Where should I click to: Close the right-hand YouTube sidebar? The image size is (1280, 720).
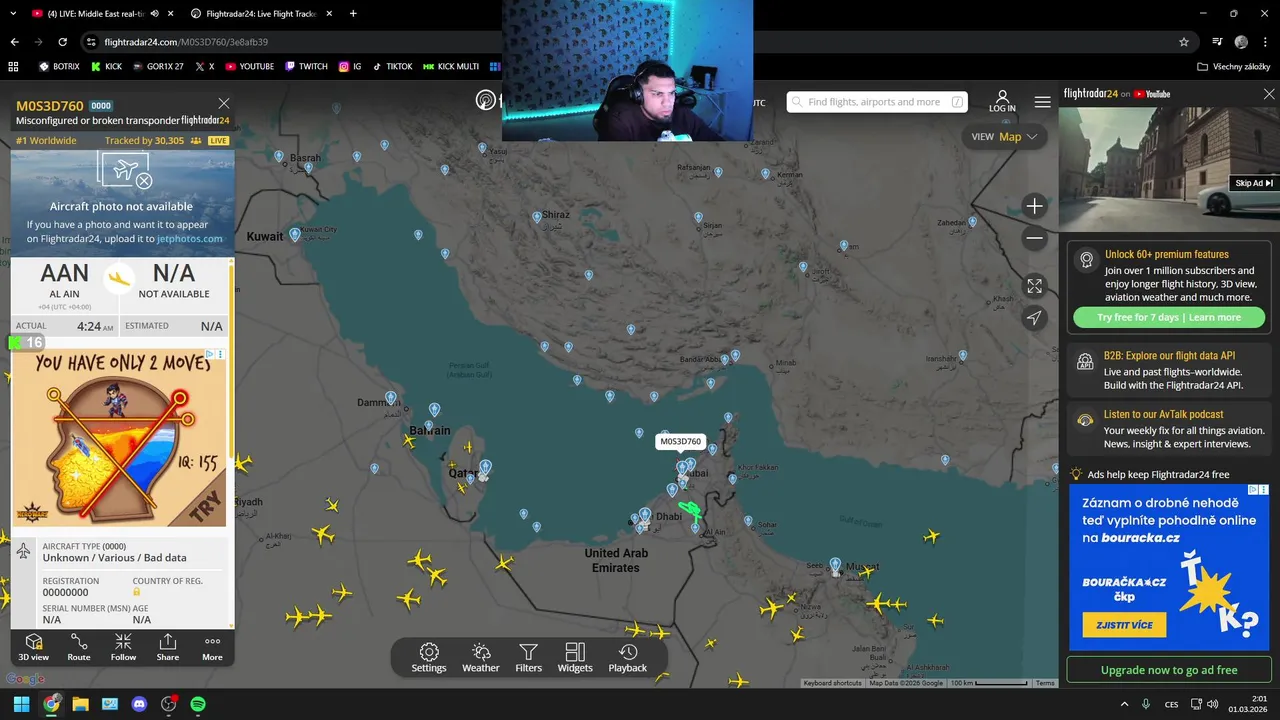pos(1269,94)
